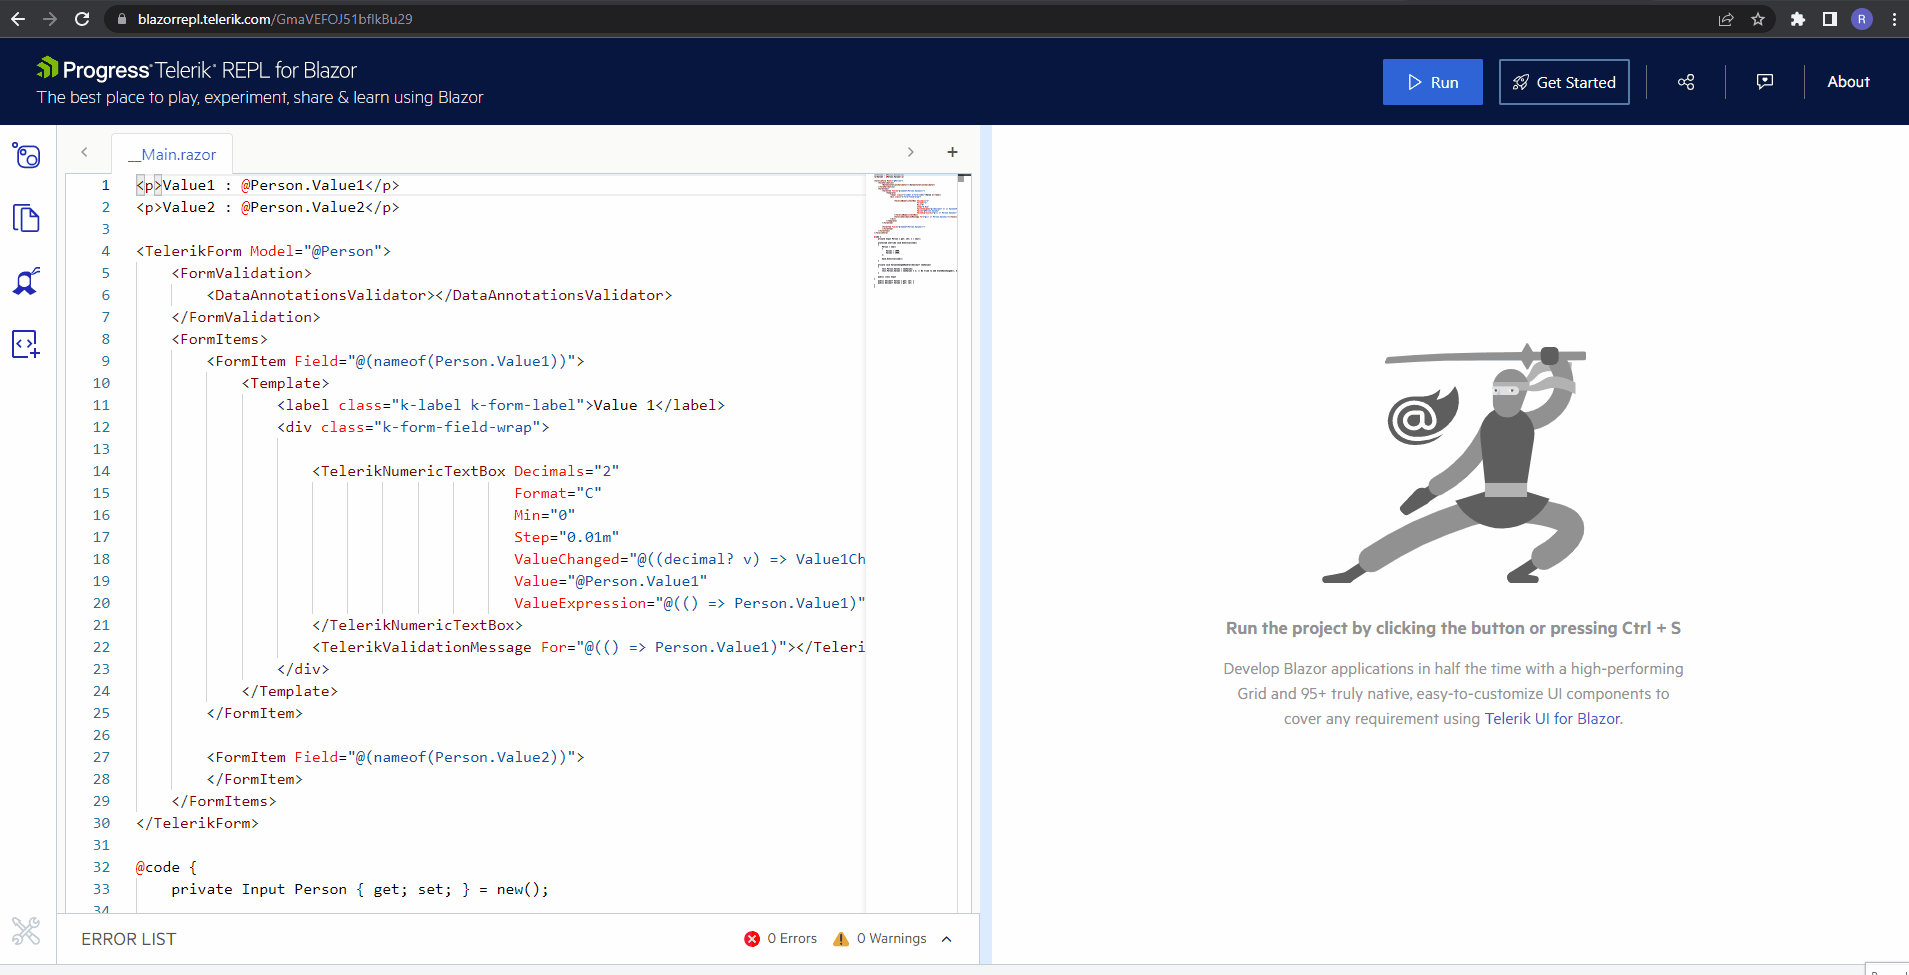Click the ValueChanged attribute line
The width and height of the screenshot is (1909, 975).
(x=690, y=559)
